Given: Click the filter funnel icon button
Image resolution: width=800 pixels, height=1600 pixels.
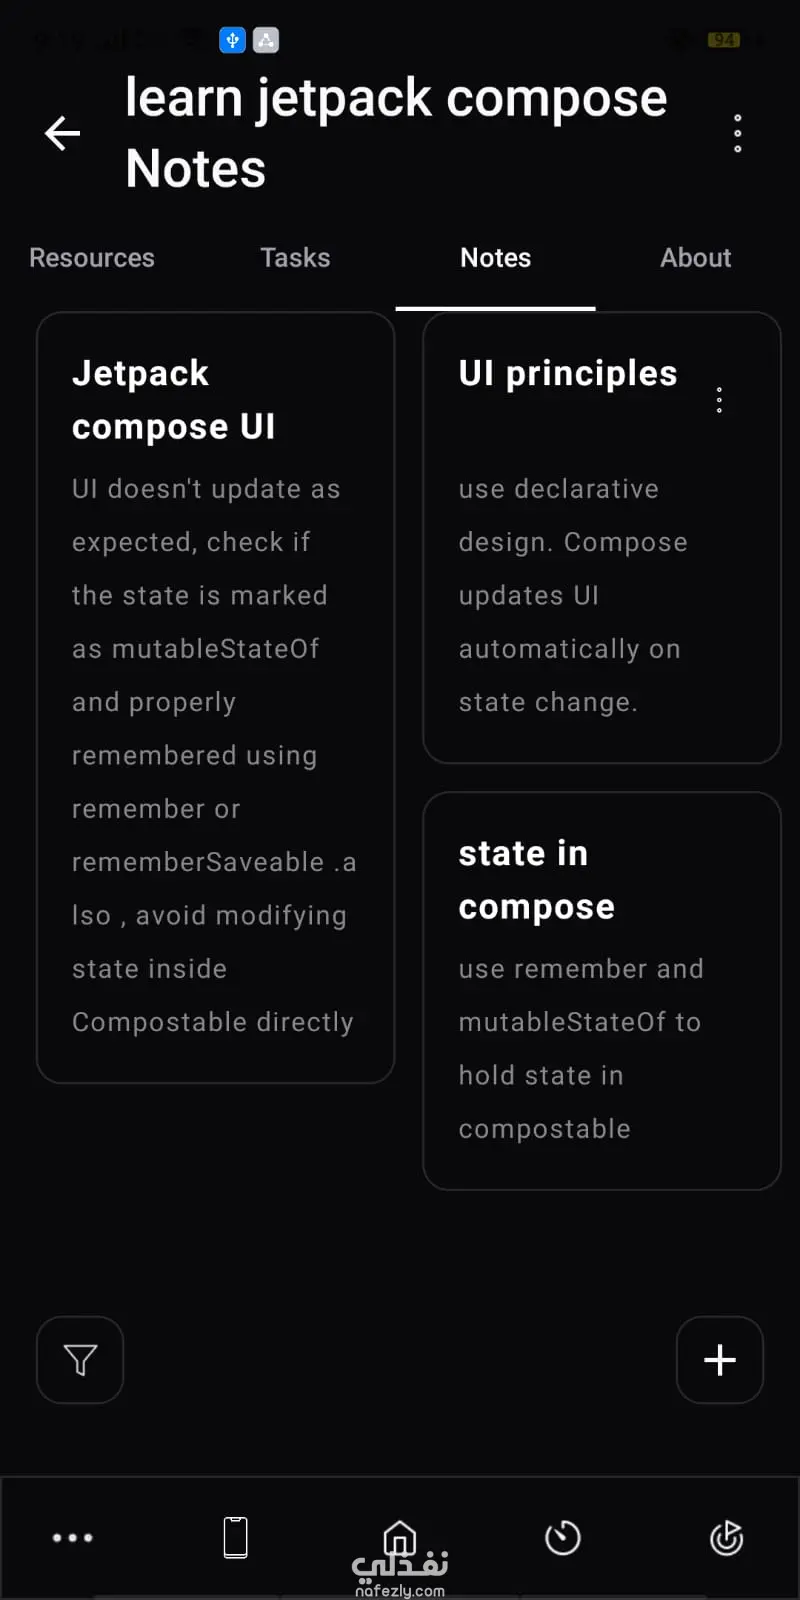Looking at the screenshot, I should tap(80, 1360).
